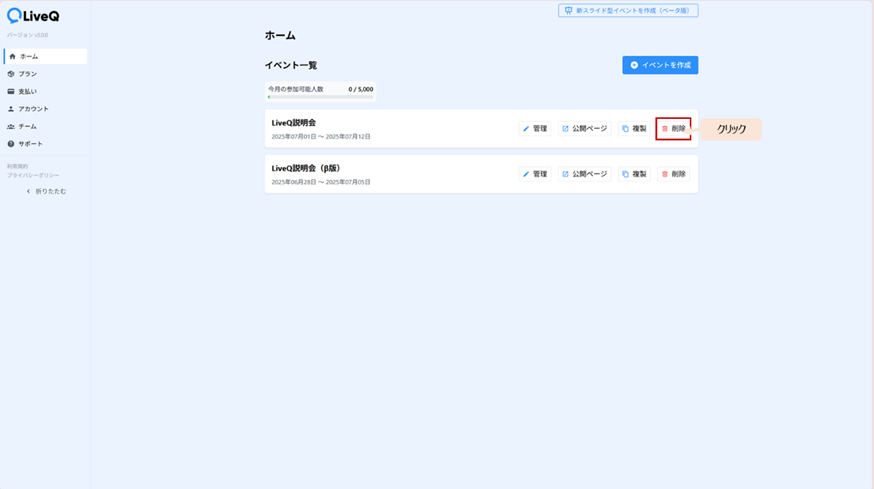
Task: Click 削除 for LiveQ説明会 event
Action: (673, 129)
